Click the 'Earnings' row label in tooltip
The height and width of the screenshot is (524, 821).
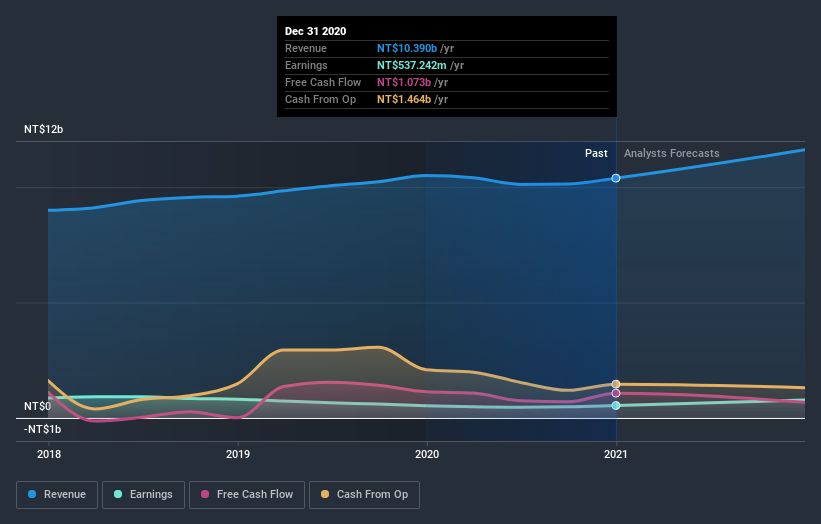pos(306,65)
